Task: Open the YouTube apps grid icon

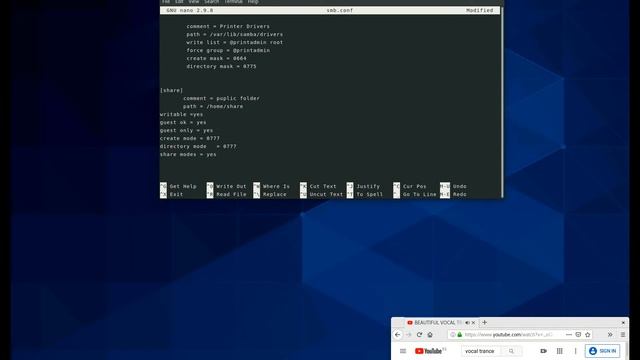Action: tap(560, 351)
